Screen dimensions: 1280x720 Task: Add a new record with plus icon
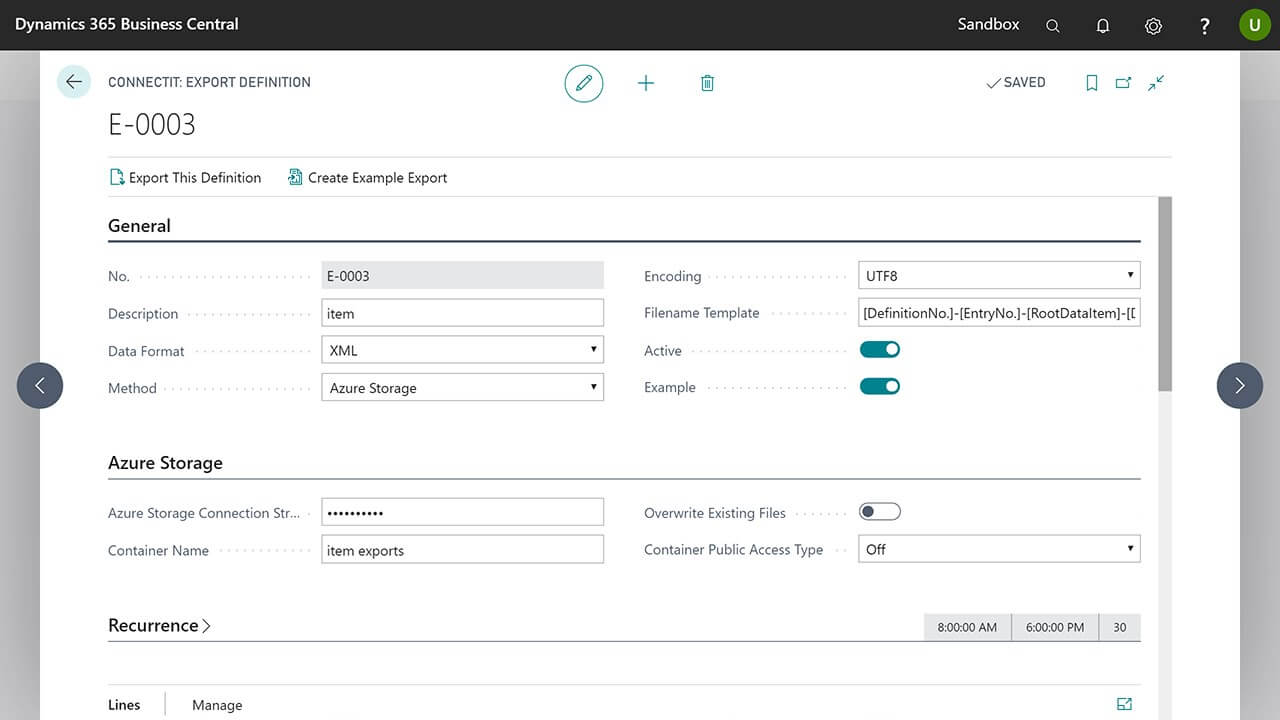tap(646, 83)
